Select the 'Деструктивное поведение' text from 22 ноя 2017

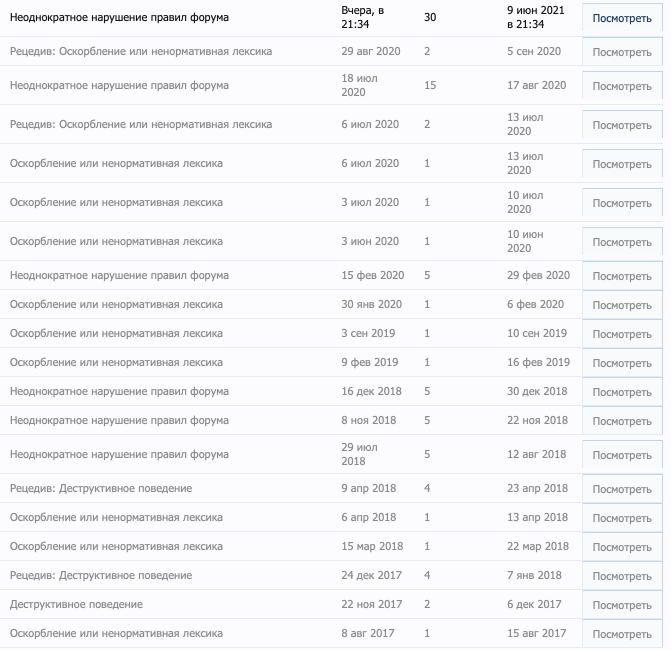[76, 605]
